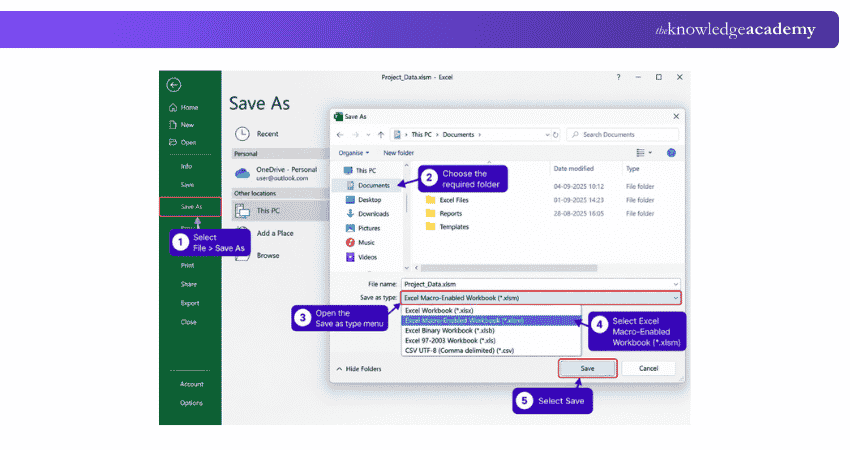Click the Search Documents box

622,134
